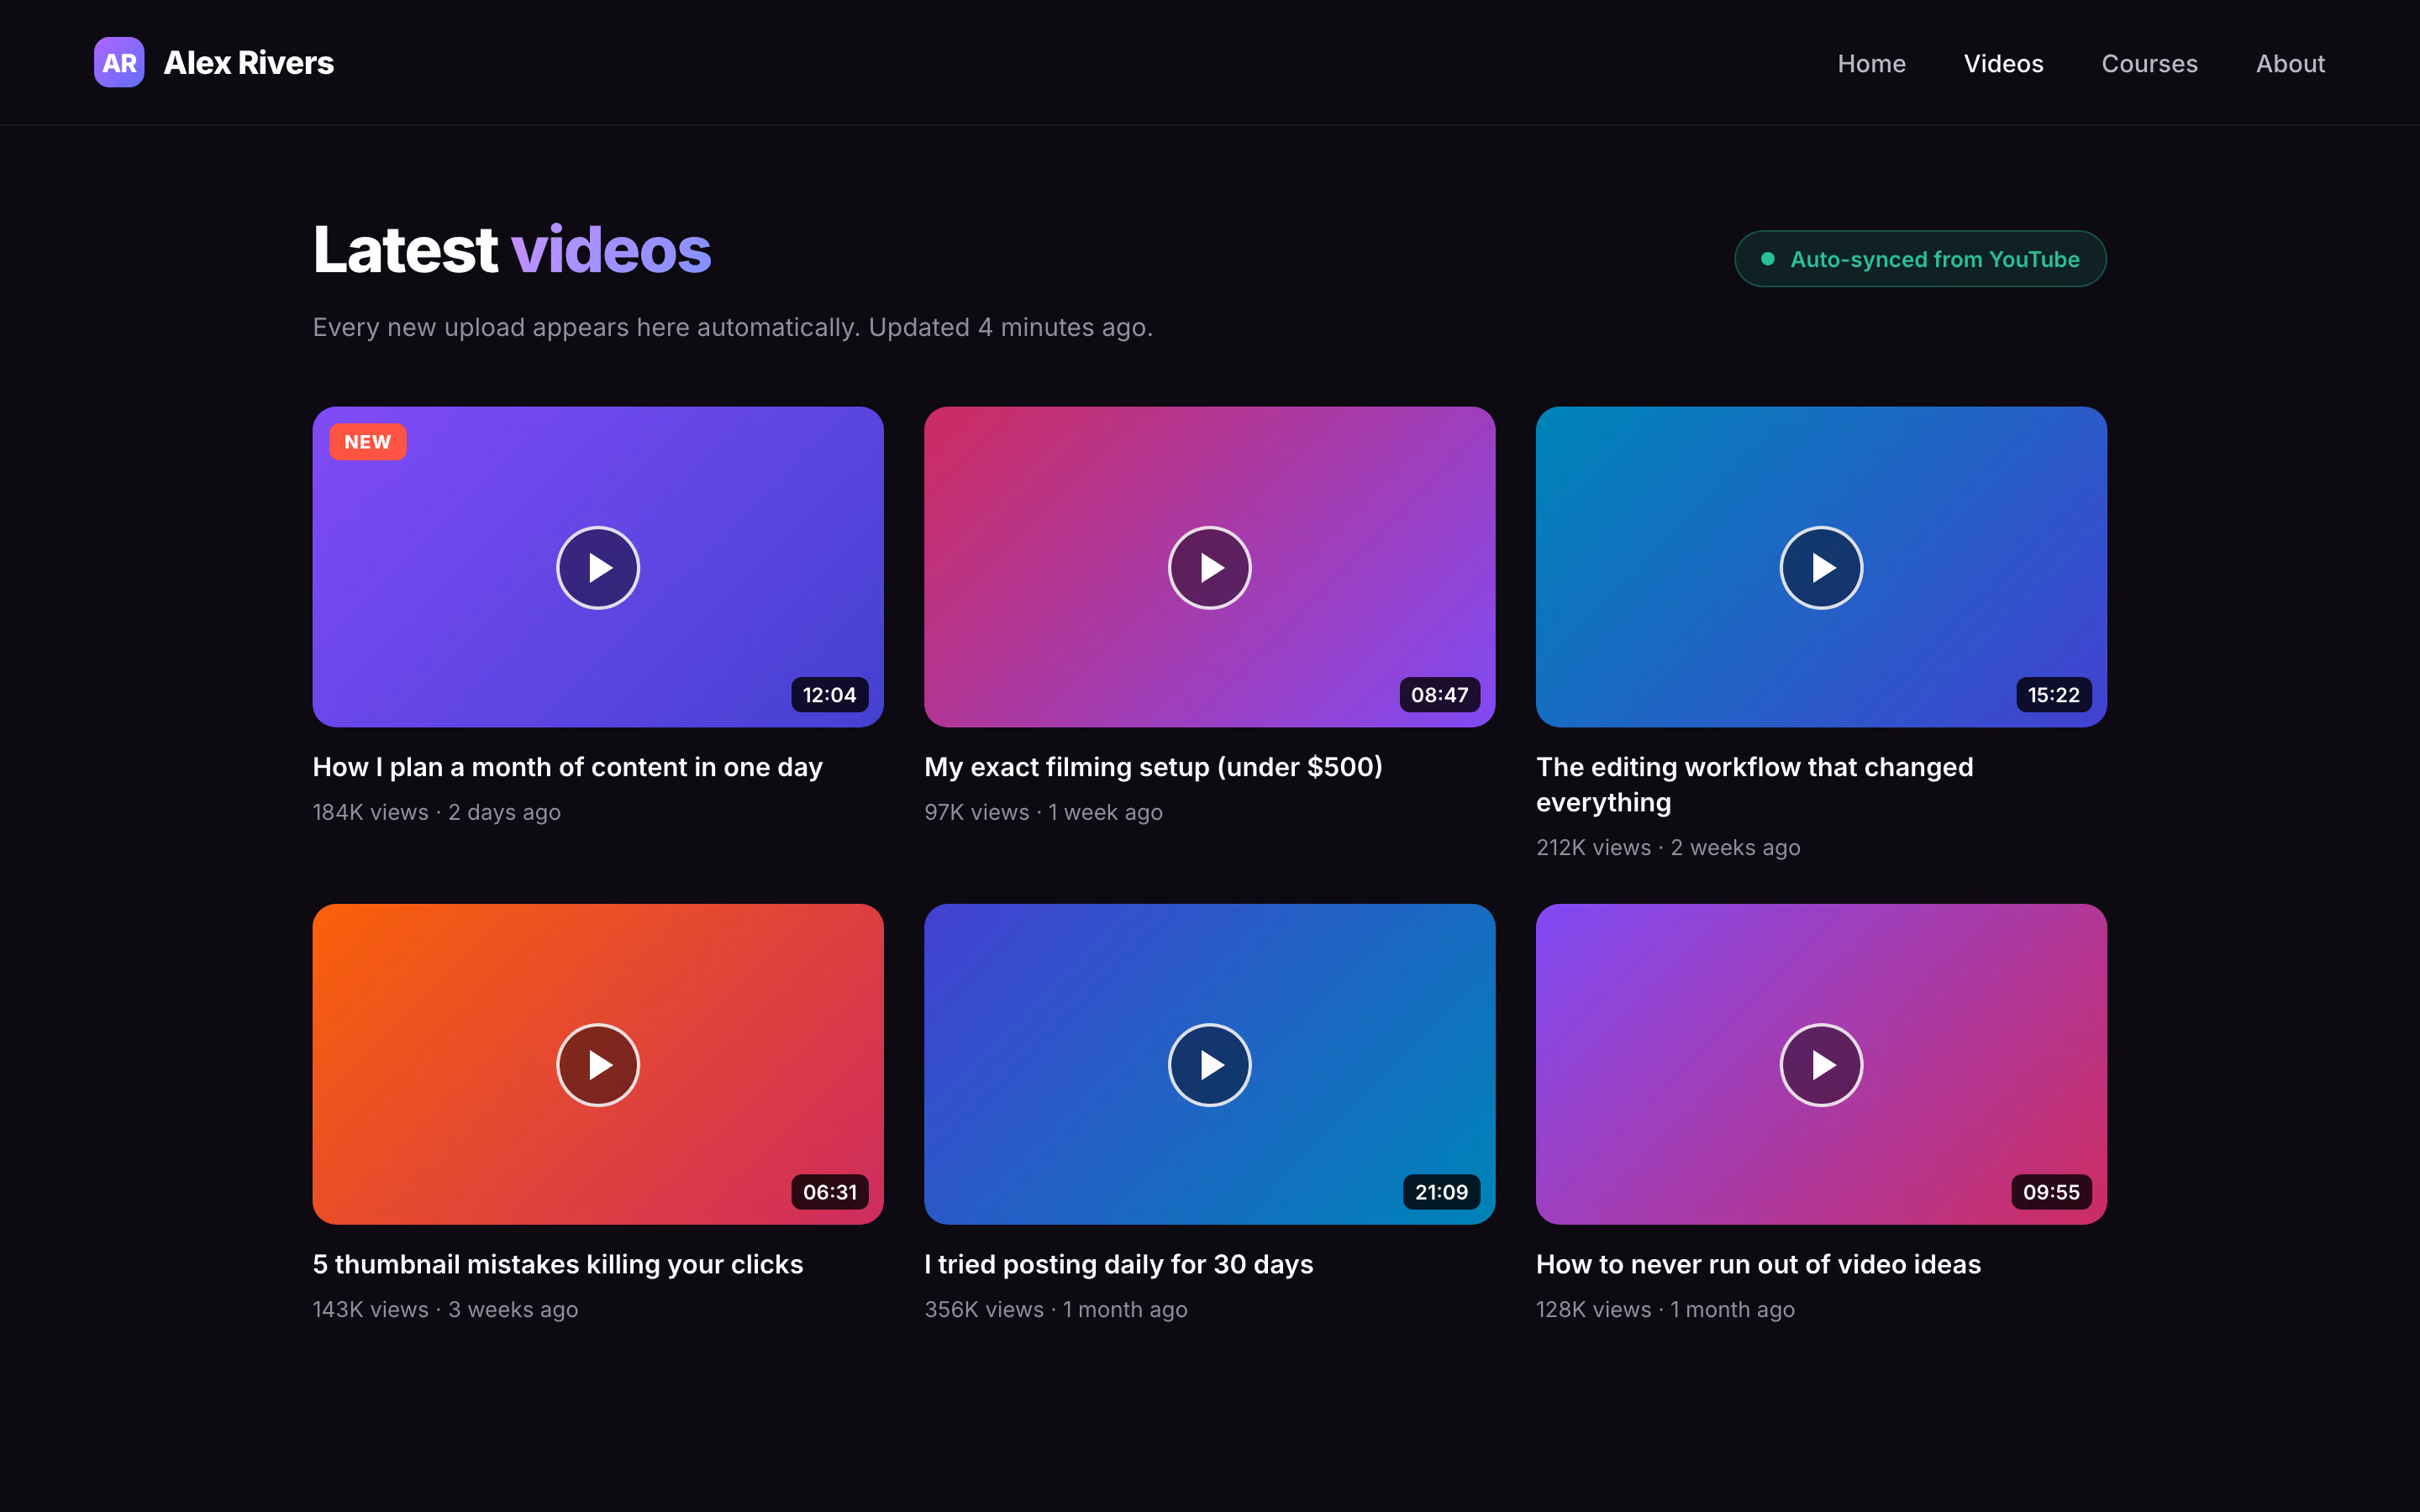Screen dimensions: 2420x1512
Task: Click 356K views · 1 month ago text
Action: point(1055,1310)
